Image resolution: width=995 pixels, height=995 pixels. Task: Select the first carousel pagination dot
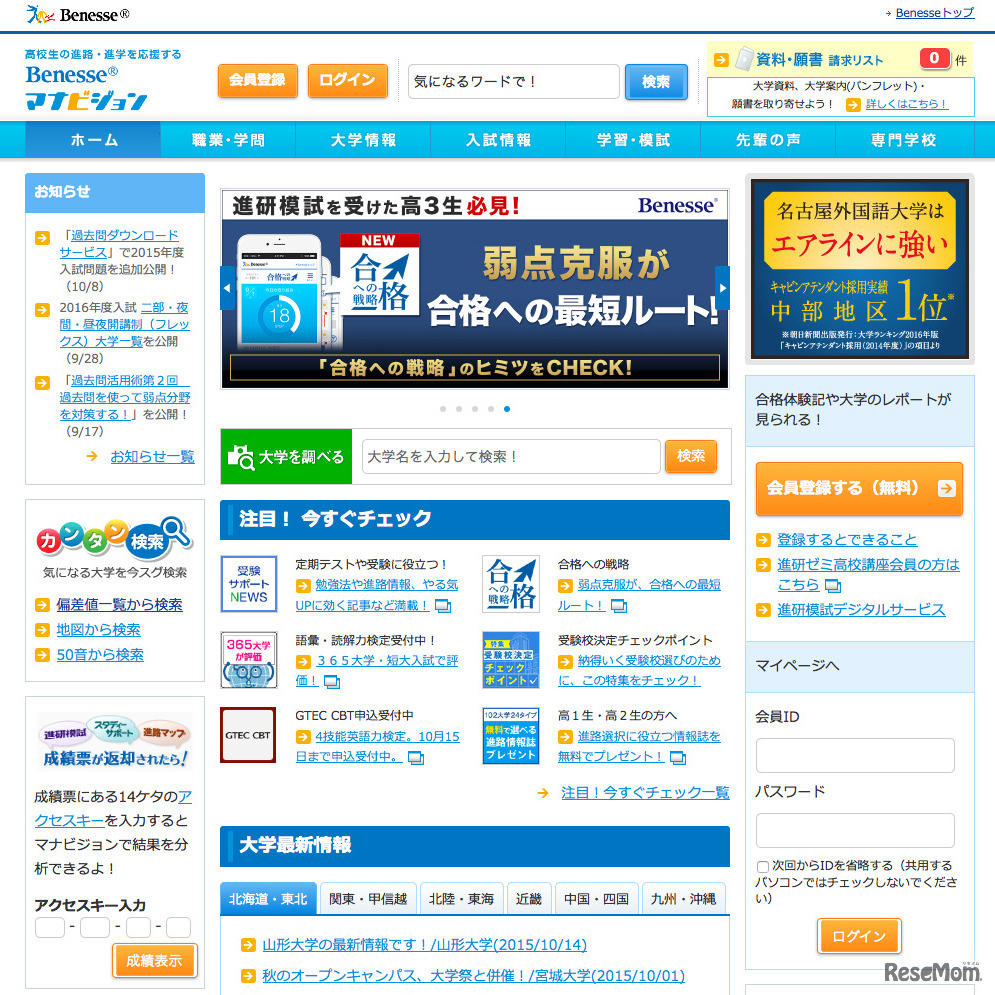click(x=443, y=409)
